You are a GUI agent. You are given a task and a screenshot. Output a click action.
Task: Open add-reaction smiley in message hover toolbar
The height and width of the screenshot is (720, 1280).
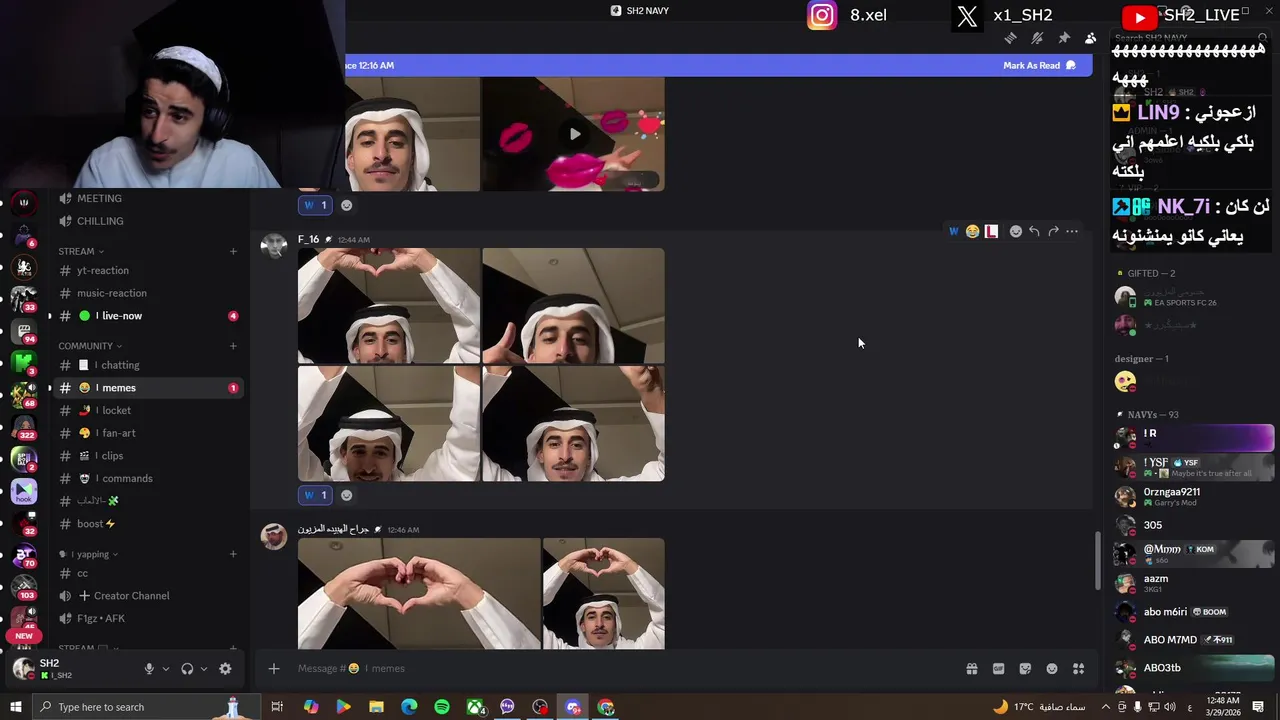(1015, 231)
